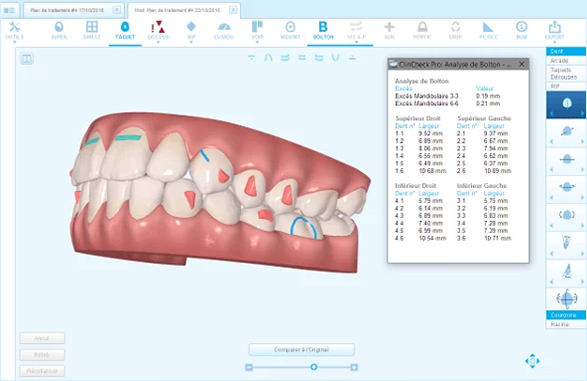Click the Inférieur Gauche heading
This screenshot has height=381, width=587.
tap(482, 186)
